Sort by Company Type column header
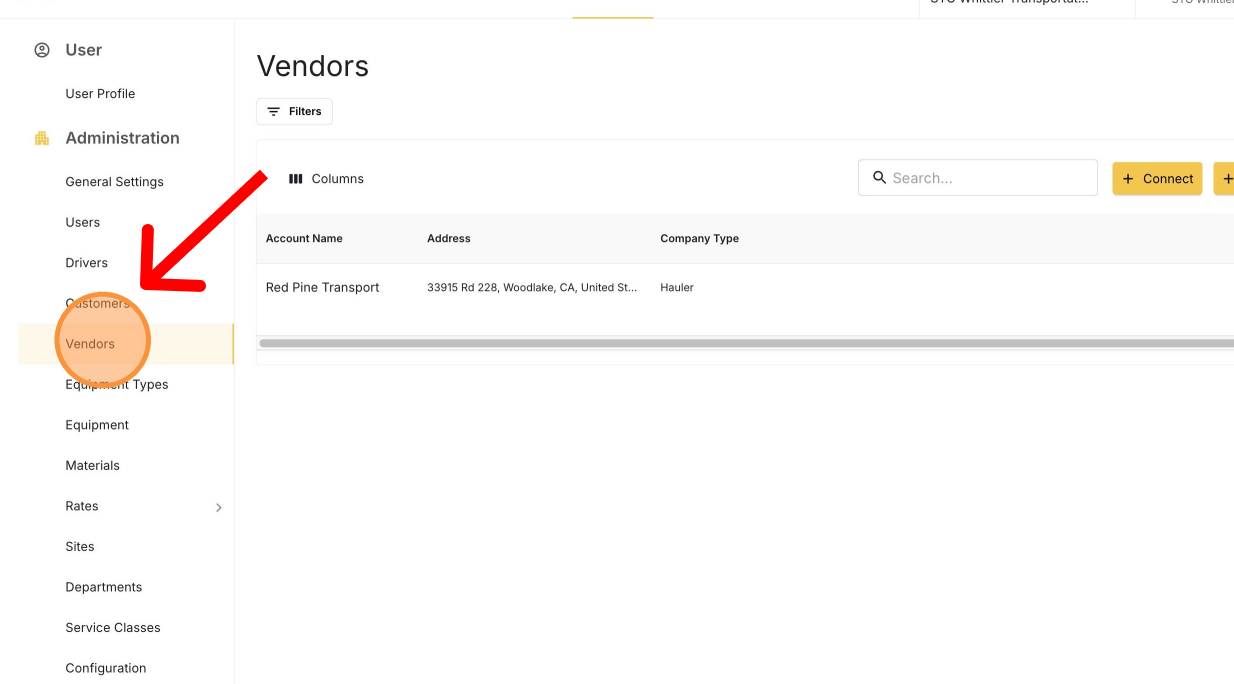1234x684 pixels. pyautogui.click(x=699, y=238)
